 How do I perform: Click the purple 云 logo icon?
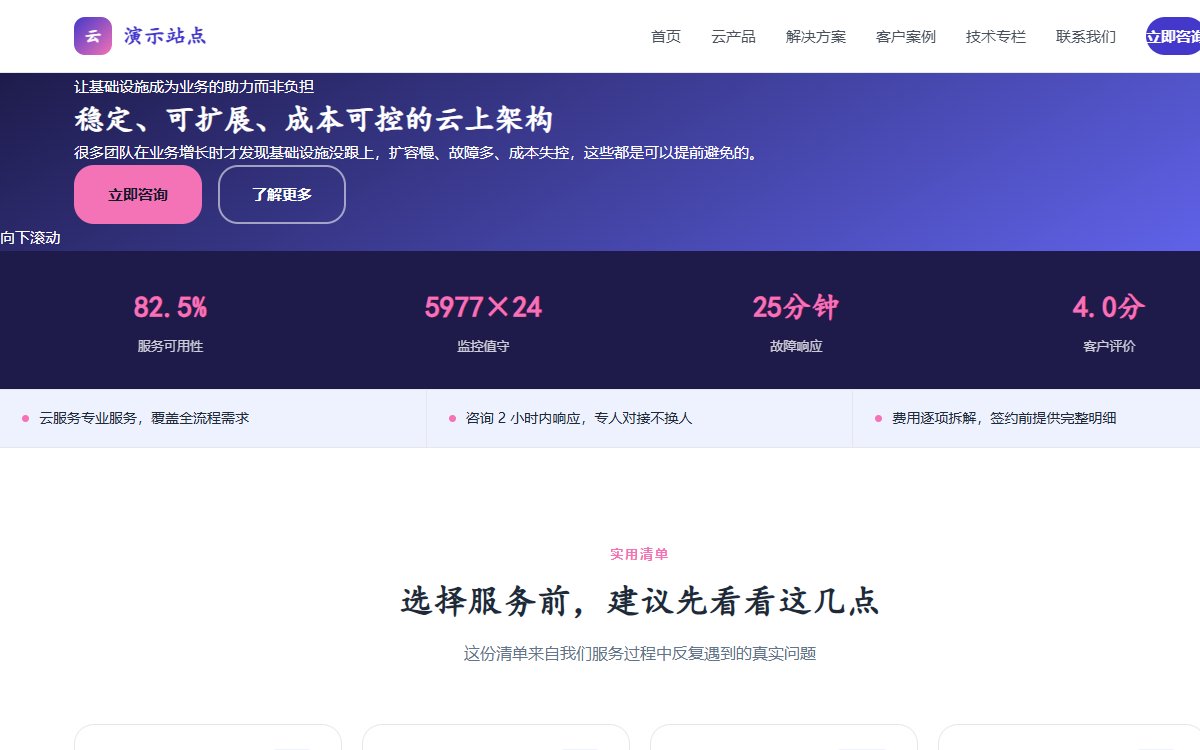tap(93, 36)
